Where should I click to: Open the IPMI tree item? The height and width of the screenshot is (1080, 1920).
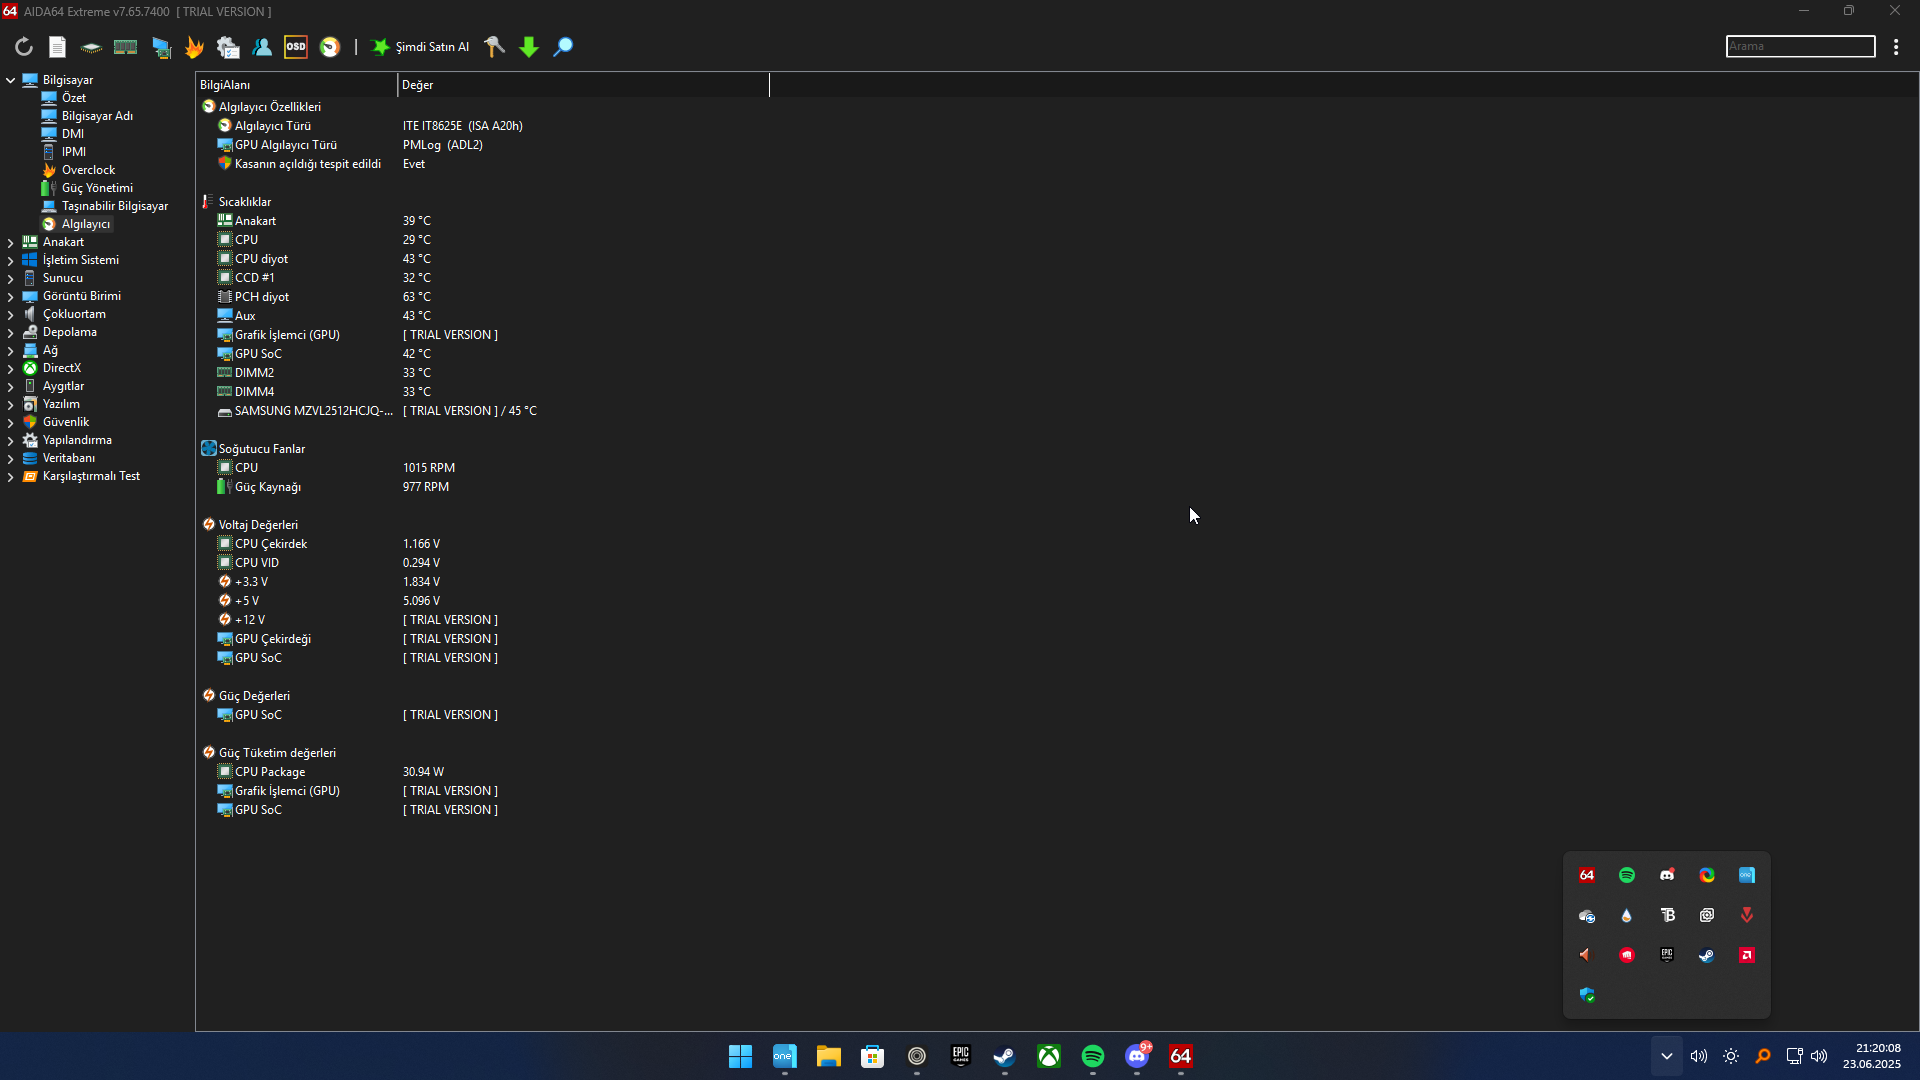tap(73, 152)
